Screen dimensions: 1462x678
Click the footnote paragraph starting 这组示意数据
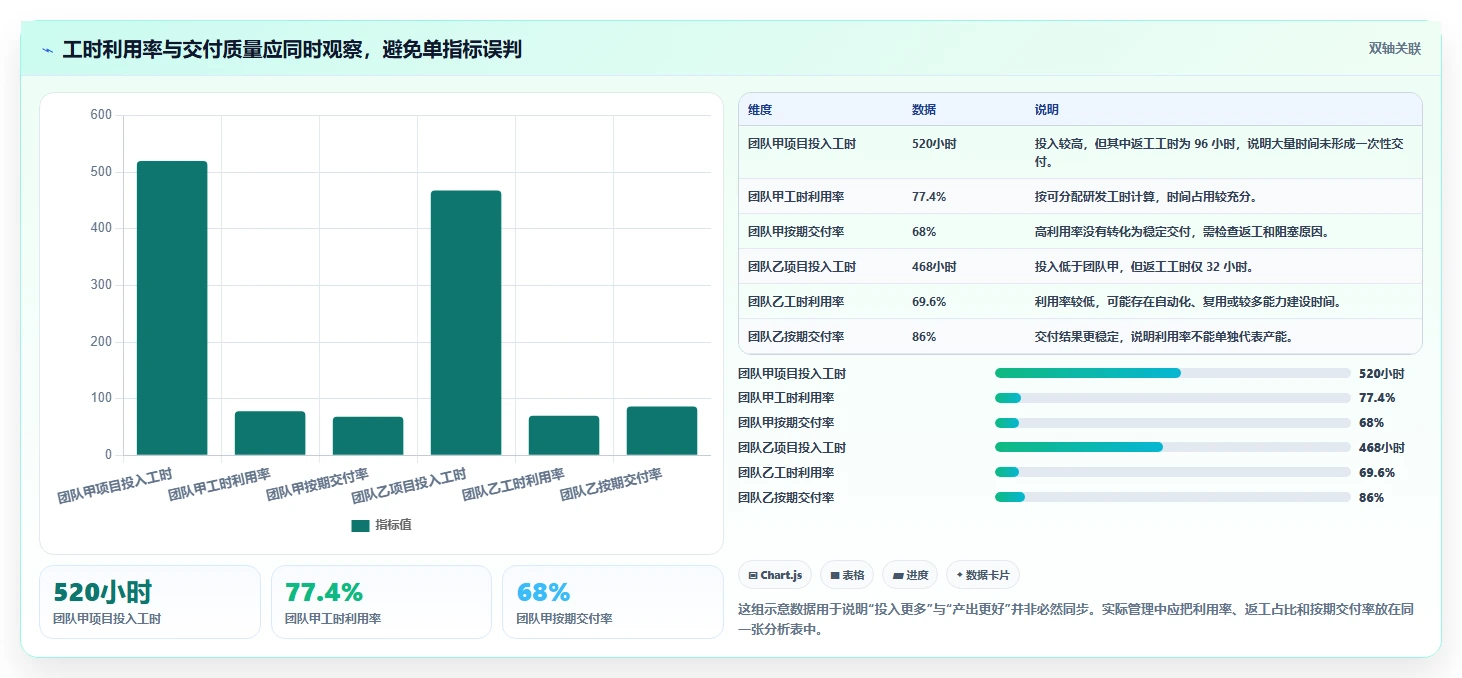tap(1075, 620)
